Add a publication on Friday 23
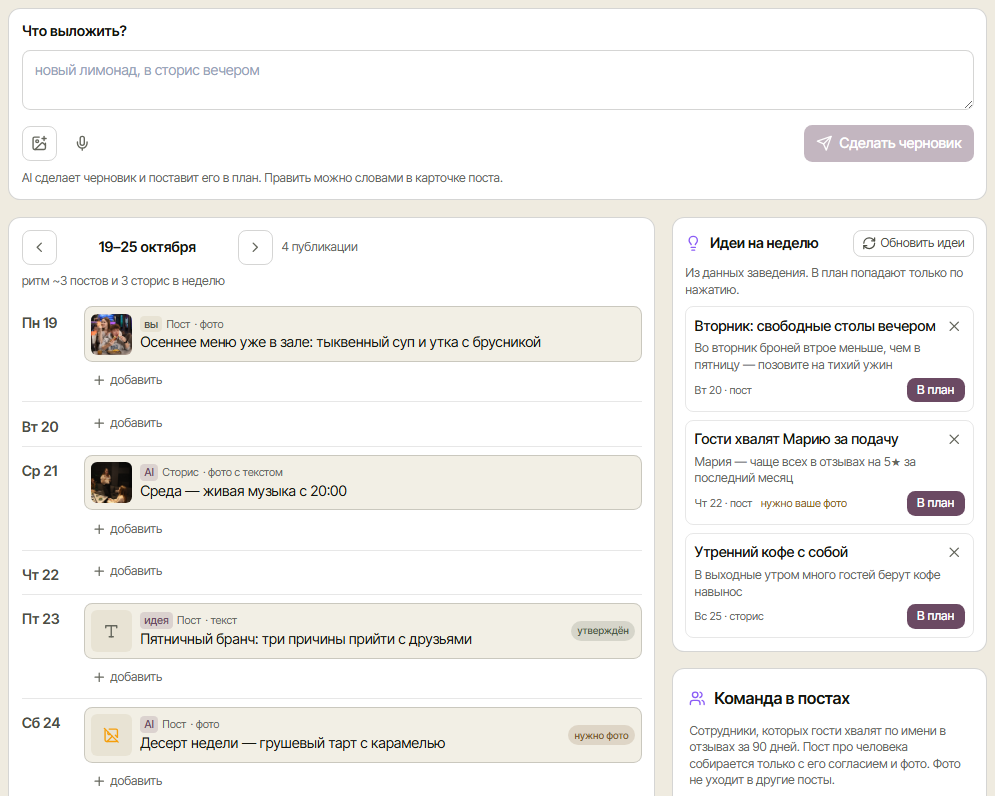This screenshot has width=995, height=796. pos(128,677)
